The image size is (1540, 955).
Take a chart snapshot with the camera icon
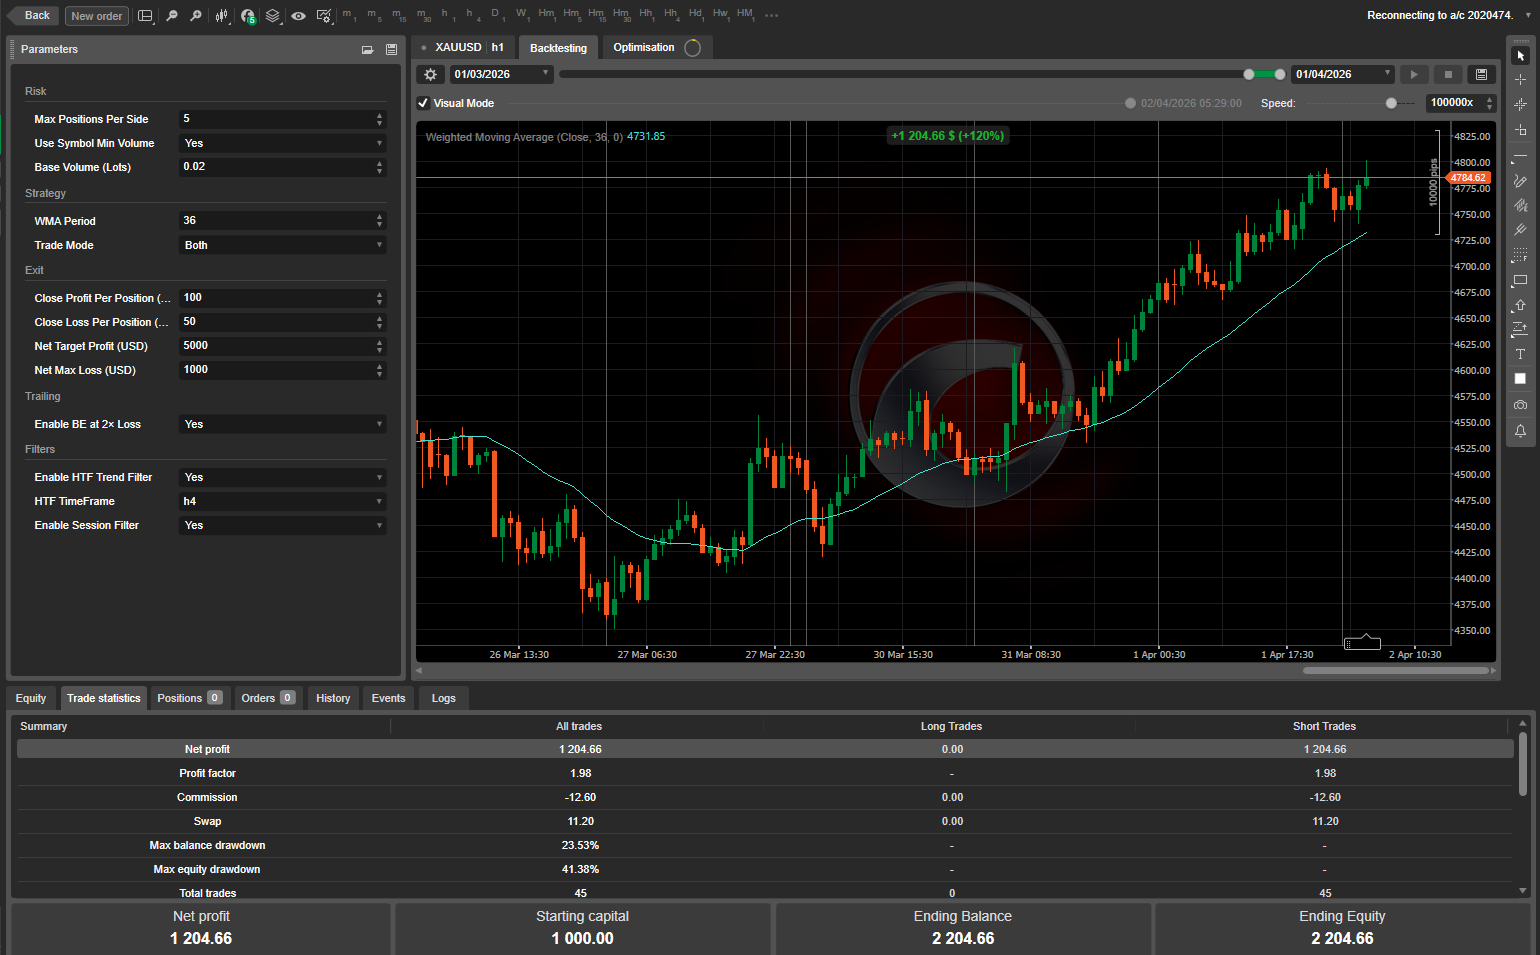tap(1520, 405)
